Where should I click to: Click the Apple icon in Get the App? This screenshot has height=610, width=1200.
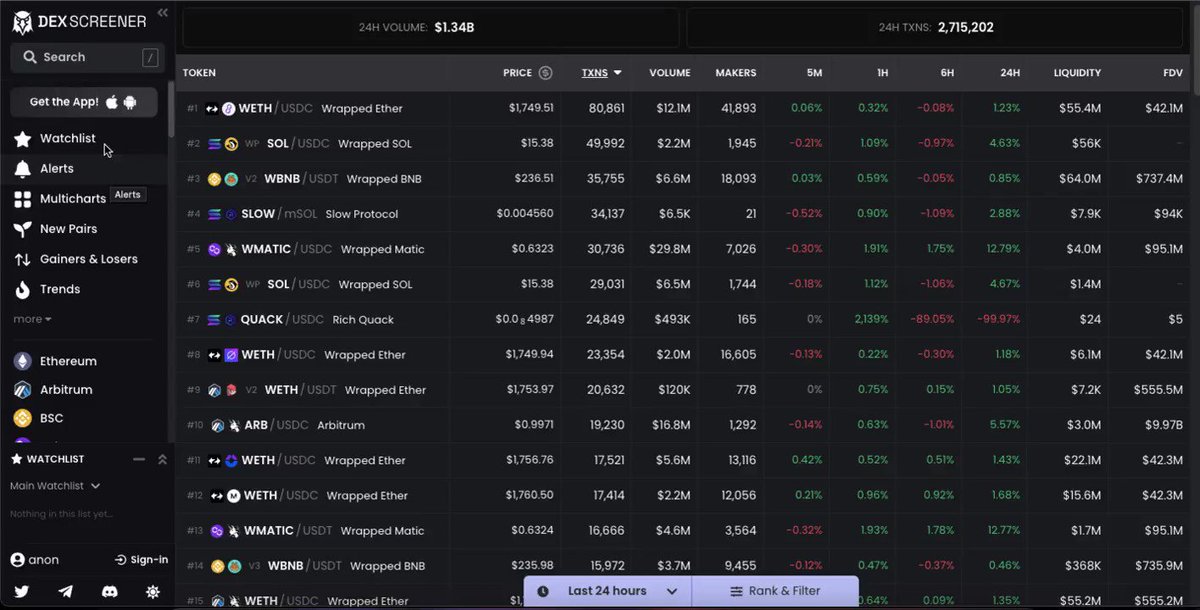point(113,101)
